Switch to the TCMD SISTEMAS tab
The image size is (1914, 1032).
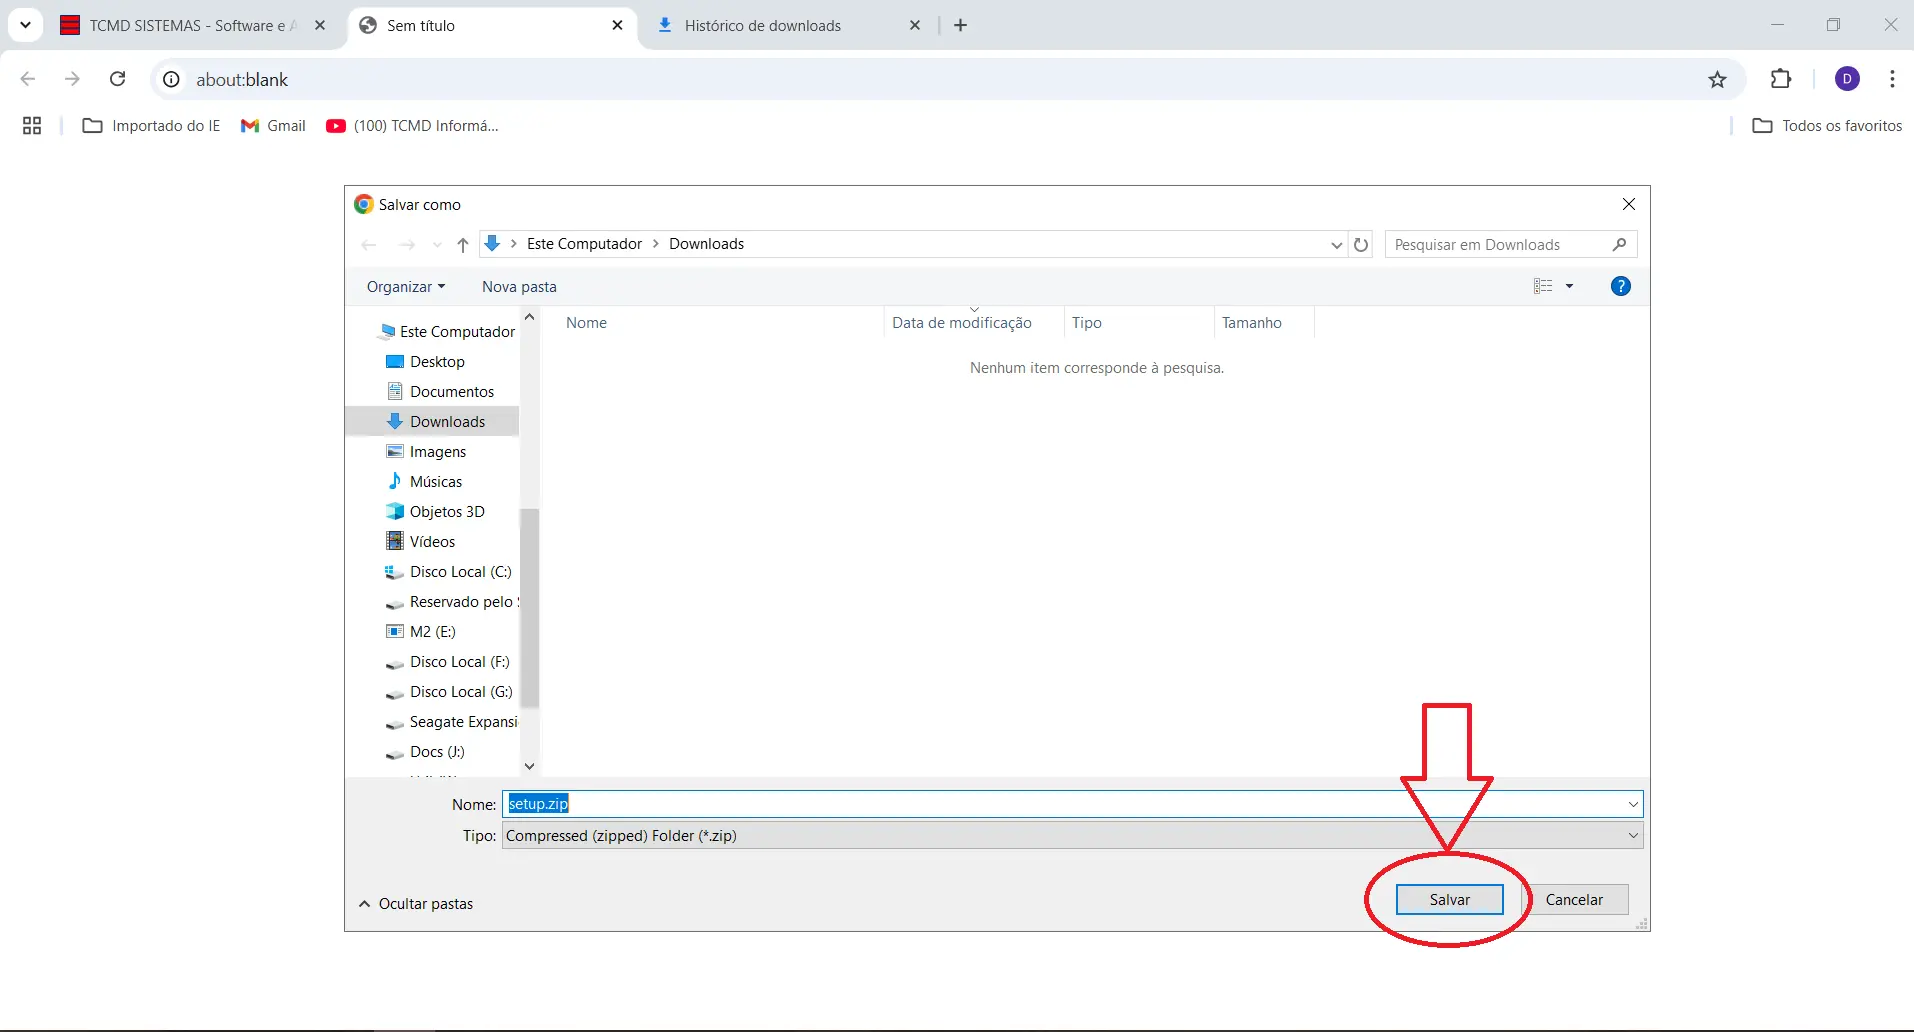tap(186, 26)
